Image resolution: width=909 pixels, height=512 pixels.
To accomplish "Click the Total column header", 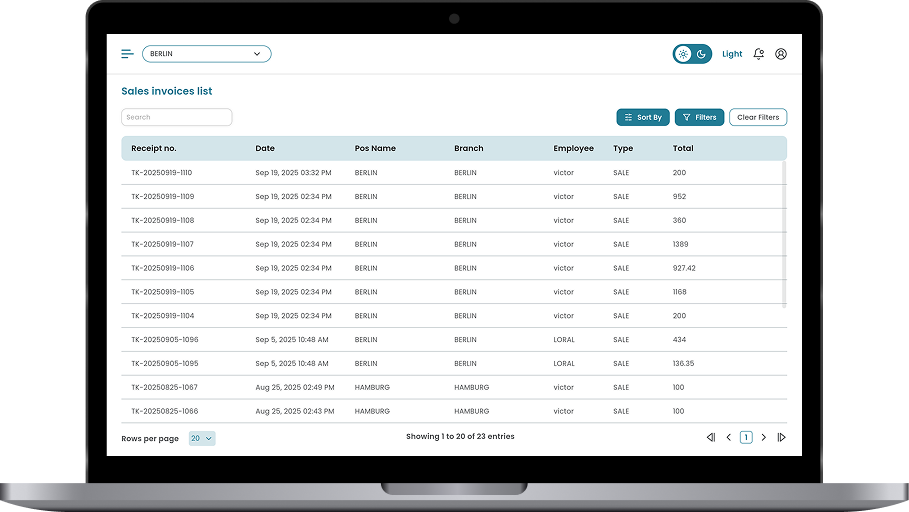I will [x=683, y=148].
